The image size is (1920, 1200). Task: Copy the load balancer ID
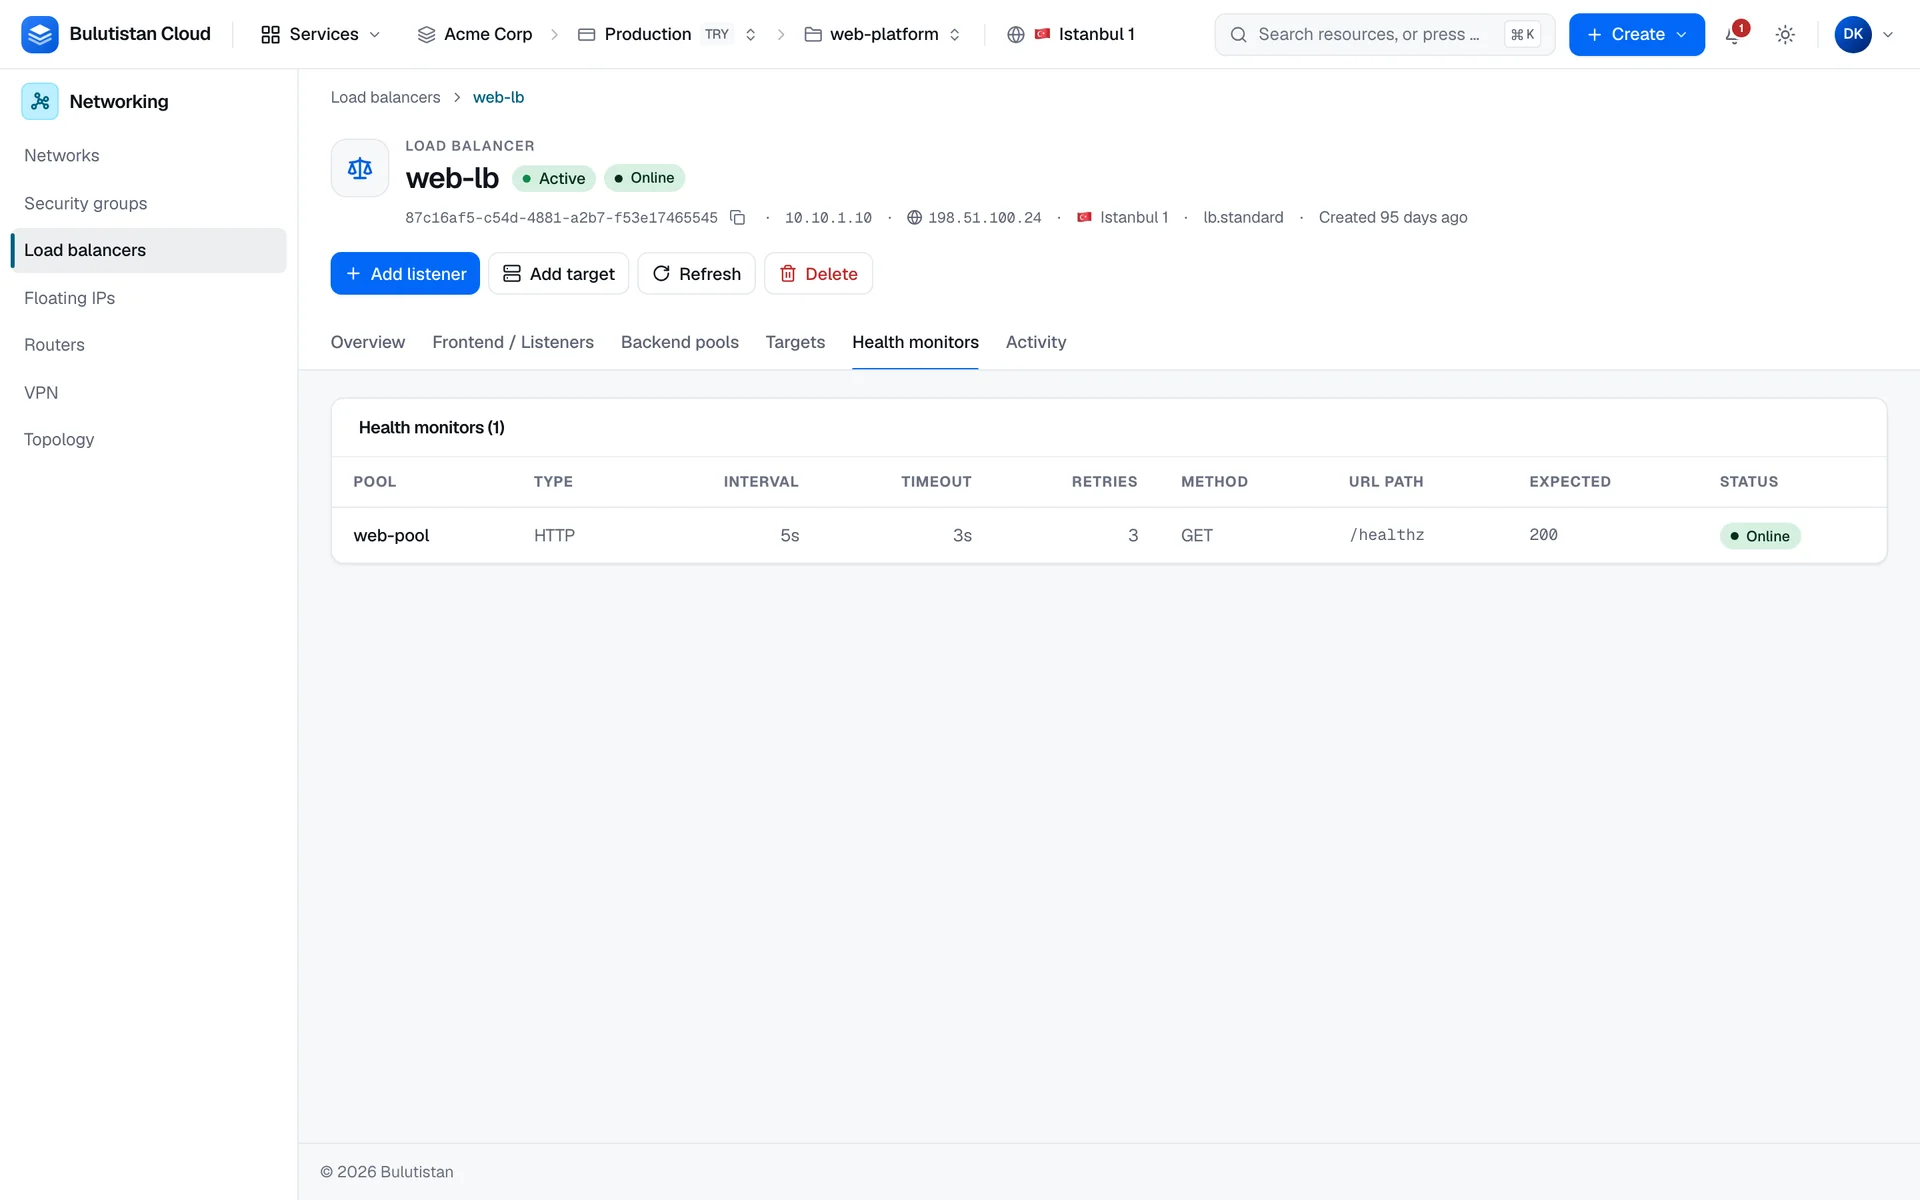click(x=738, y=217)
